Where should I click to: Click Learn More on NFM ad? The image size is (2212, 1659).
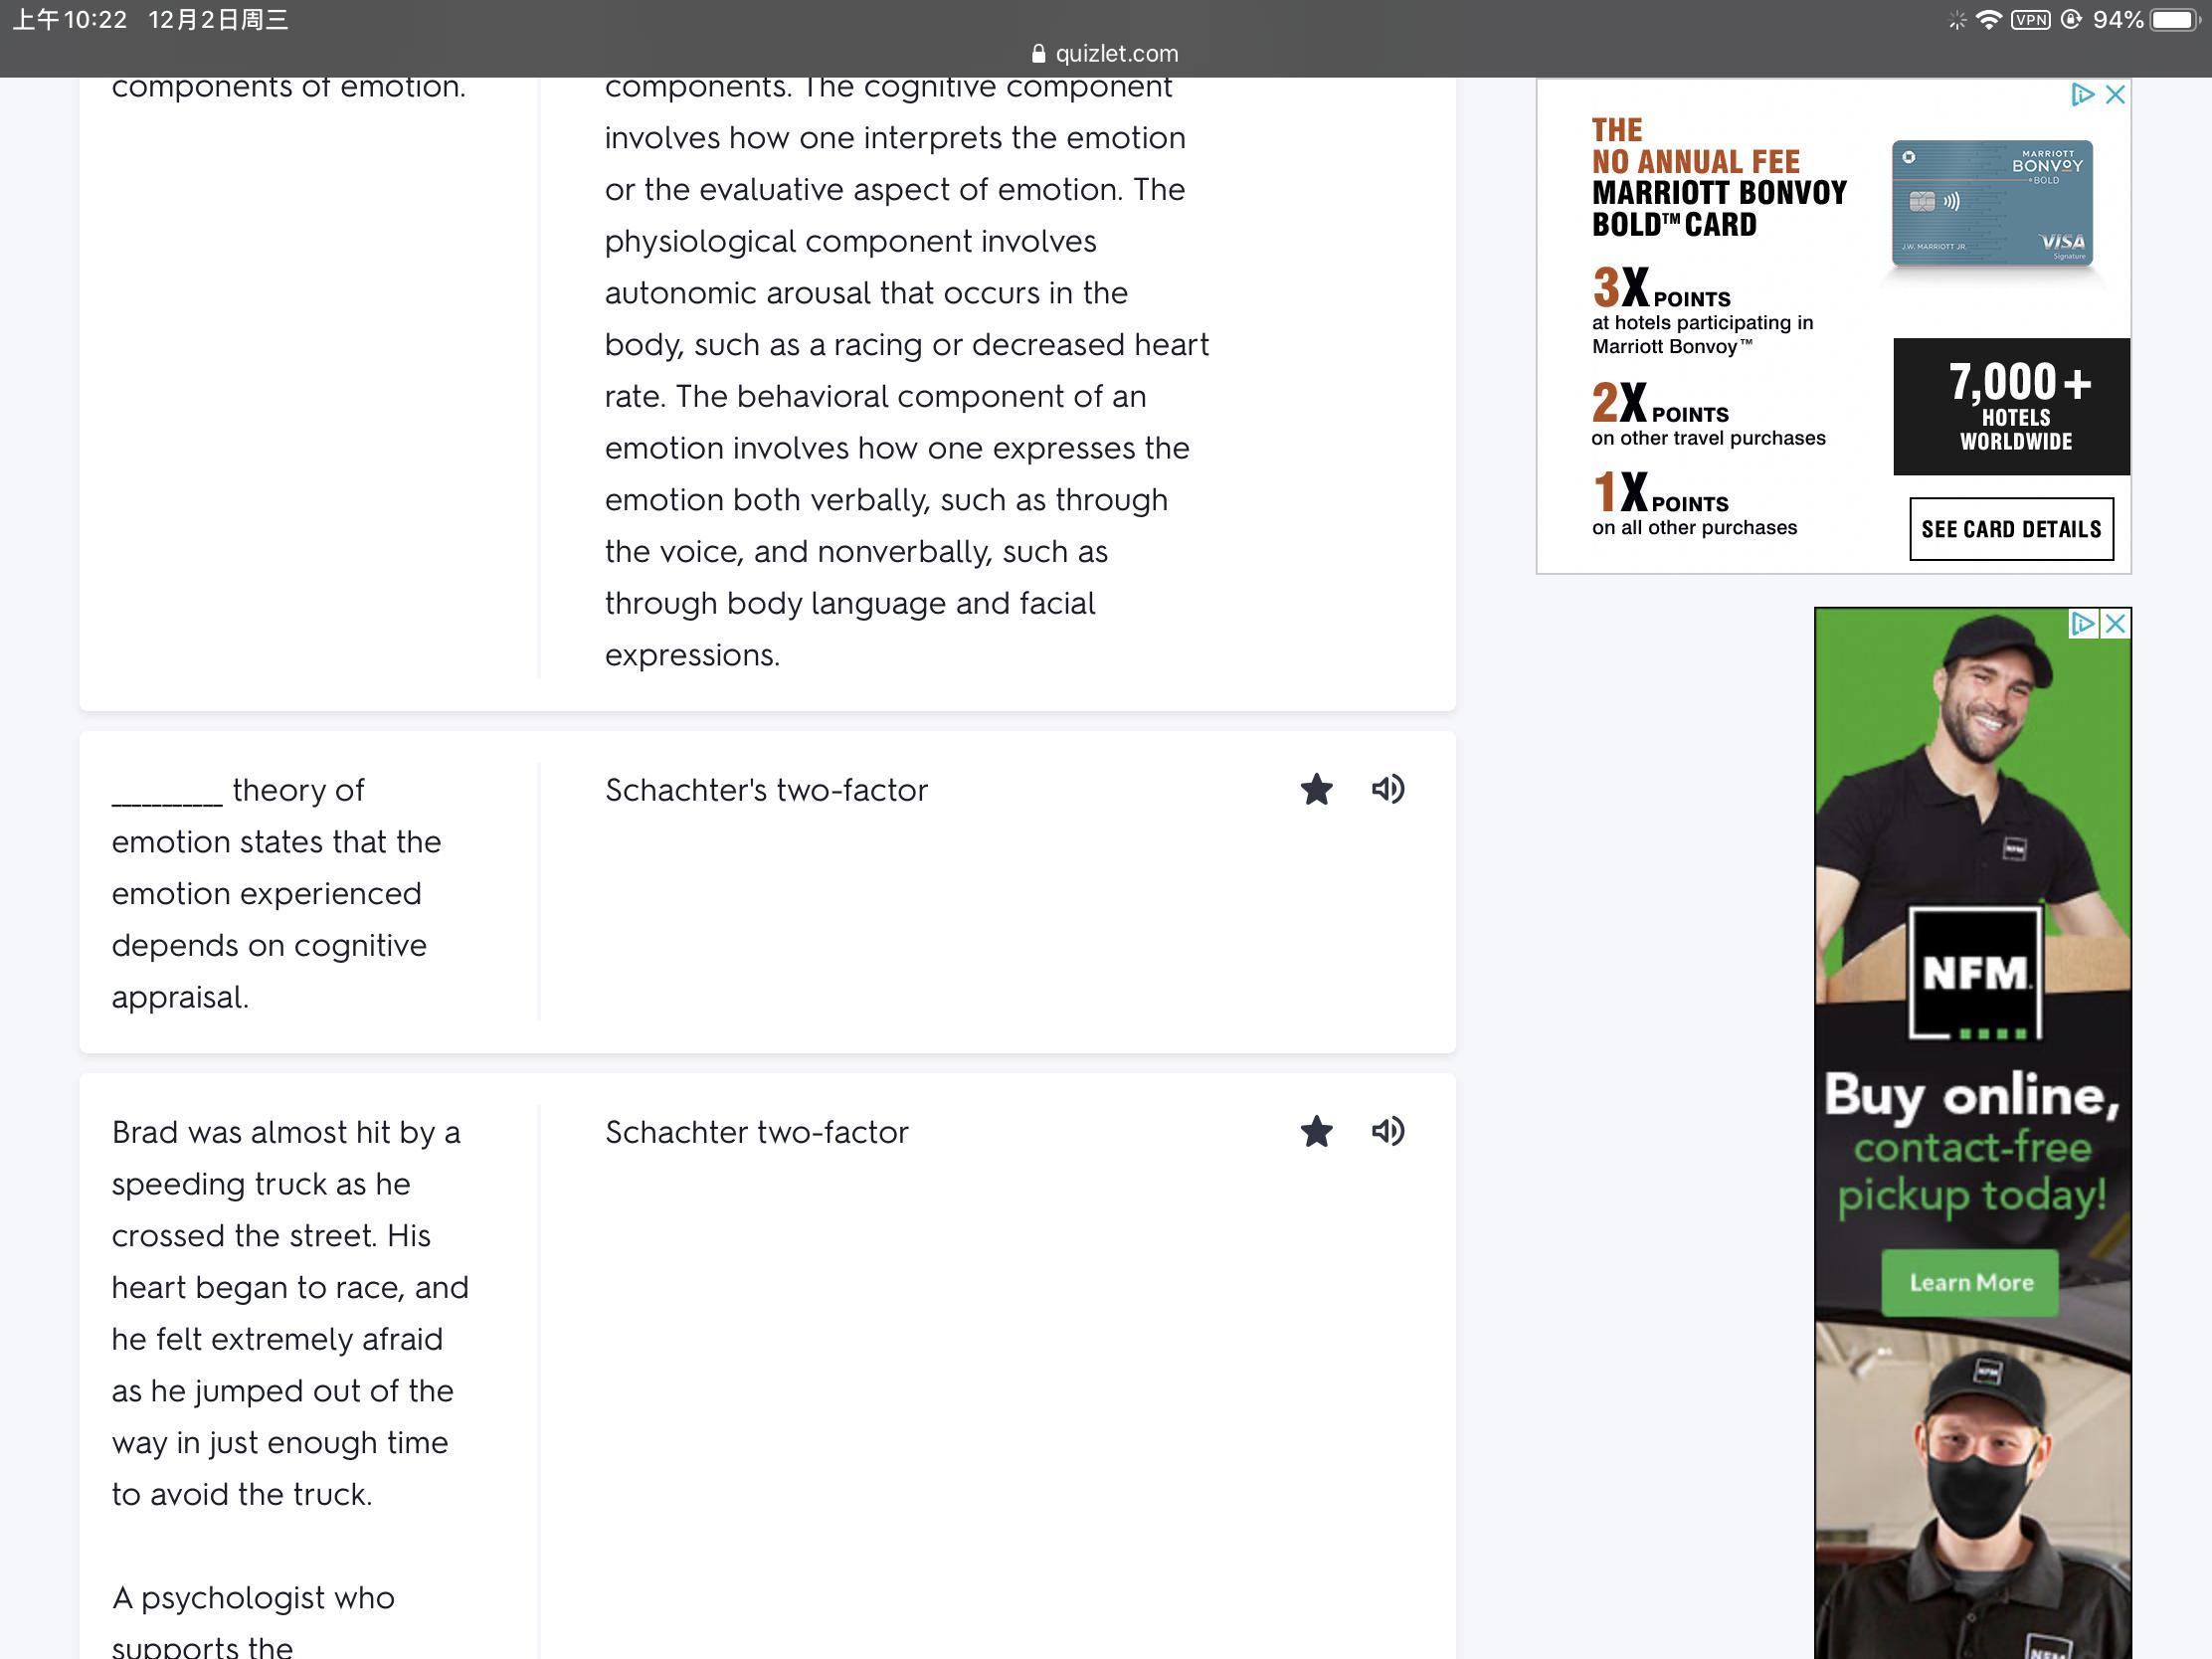[1970, 1283]
